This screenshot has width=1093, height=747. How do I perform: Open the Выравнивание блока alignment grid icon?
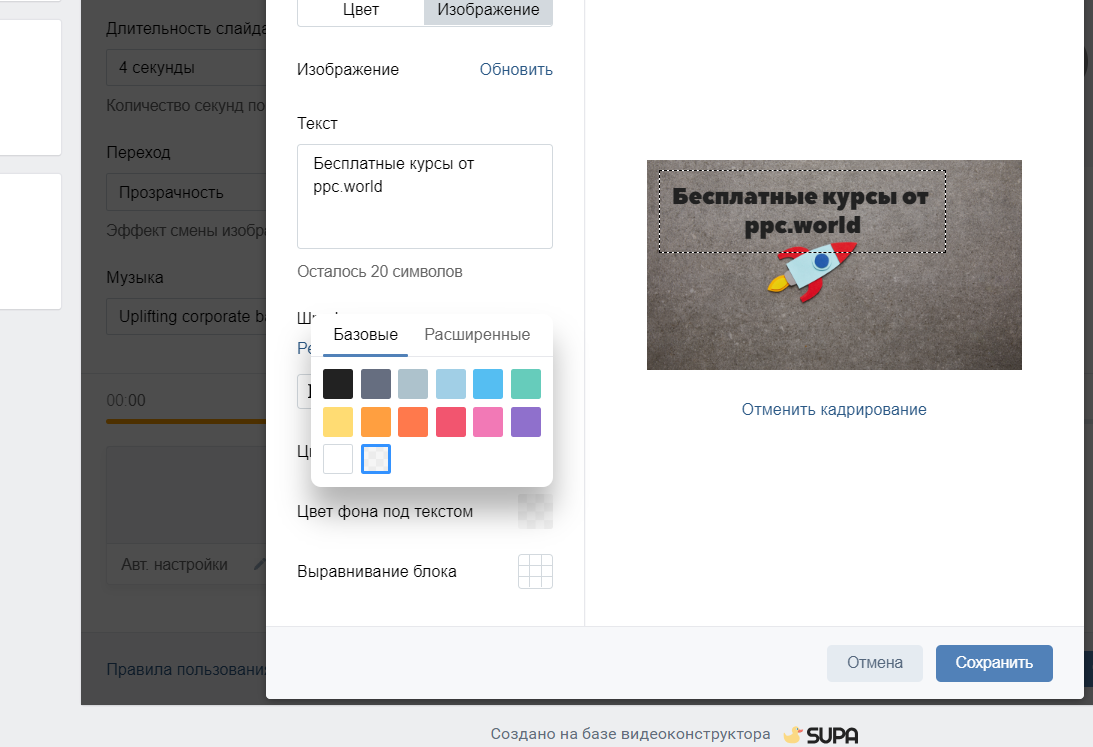534,571
